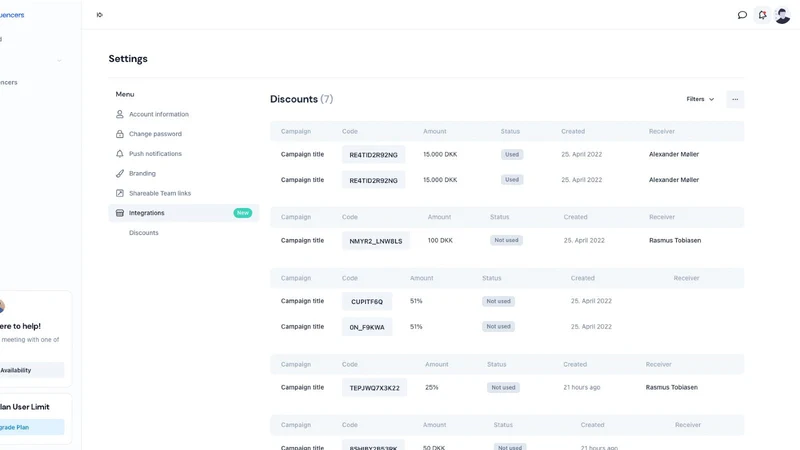
Task: Click the 51% amount for 0N_F9KWA
Action: (416, 327)
